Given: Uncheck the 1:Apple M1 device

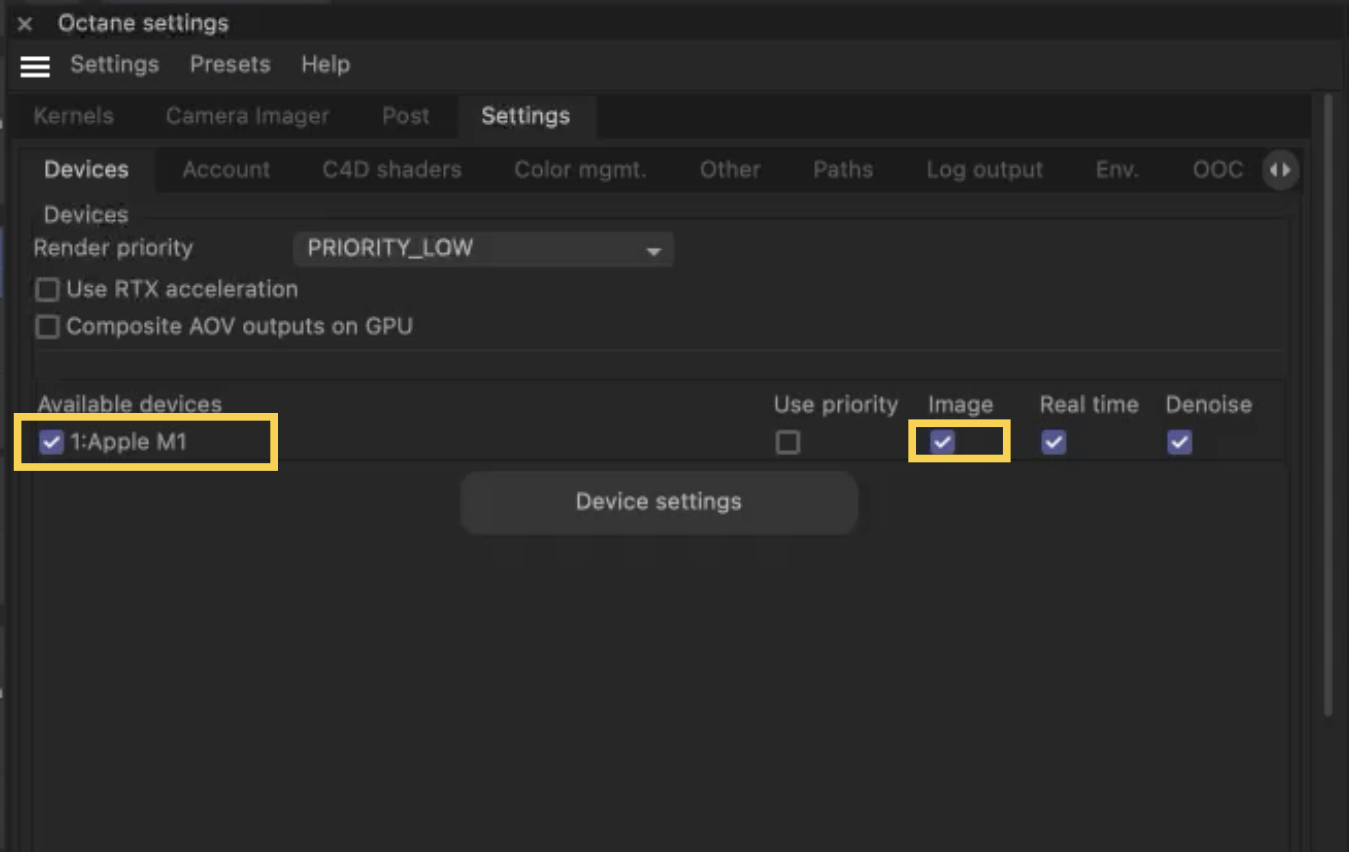Looking at the screenshot, I should (x=51, y=442).
